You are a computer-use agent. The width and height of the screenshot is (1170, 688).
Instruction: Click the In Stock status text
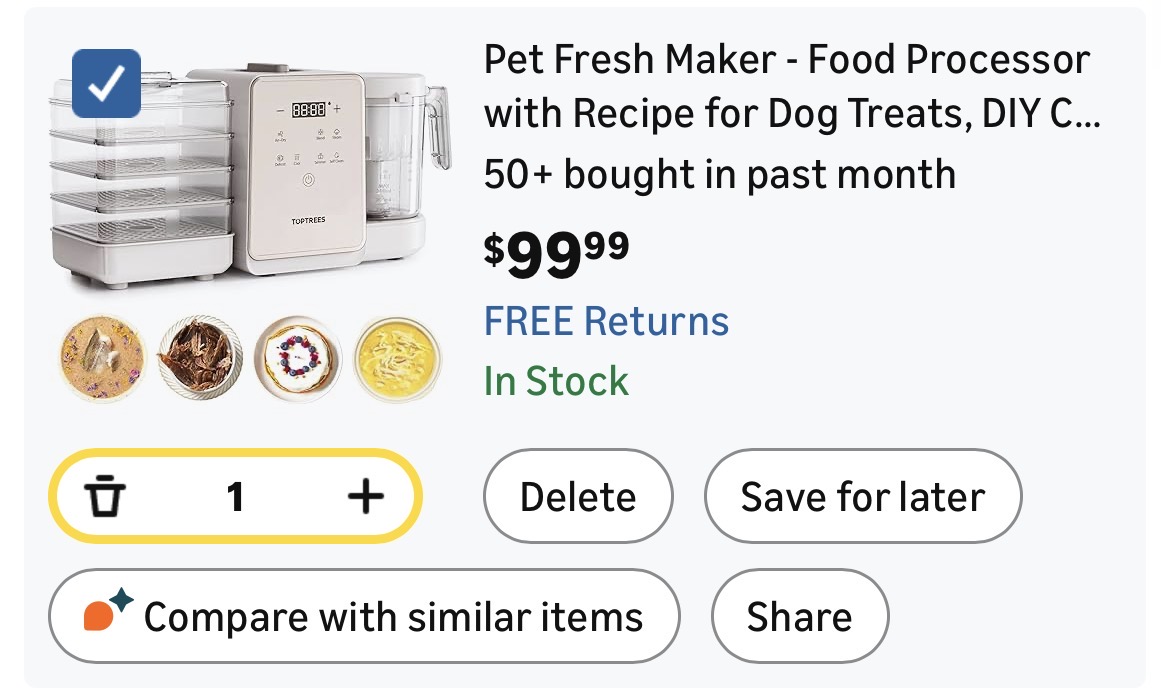pyautogui.click(x=556, y=381)
